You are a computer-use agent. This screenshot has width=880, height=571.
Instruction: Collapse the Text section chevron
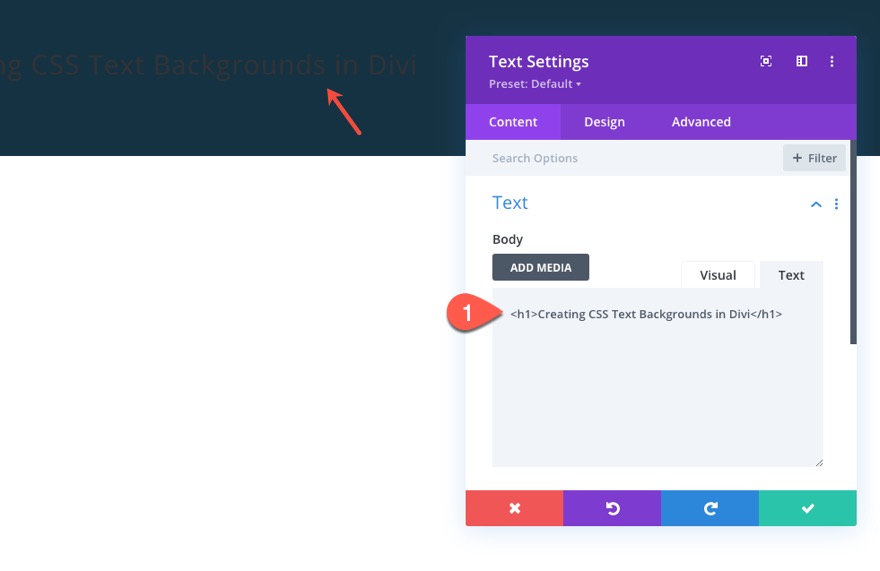point(816,204)
